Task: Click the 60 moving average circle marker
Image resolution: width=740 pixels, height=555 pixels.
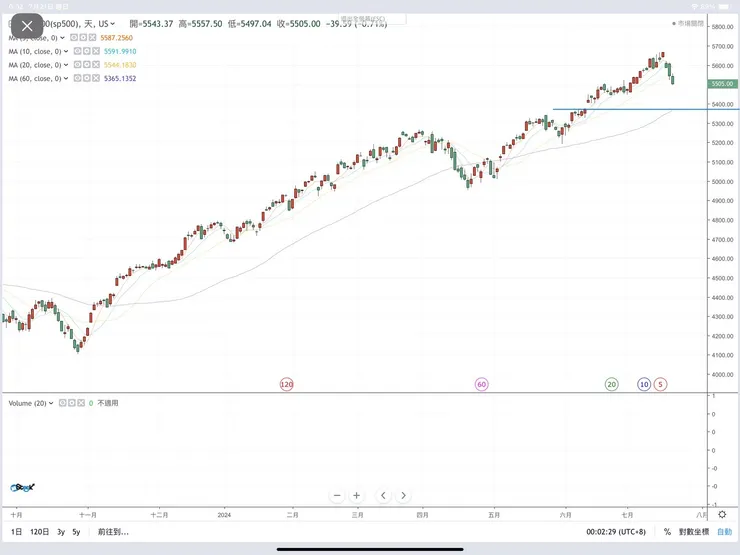Action: click(481, 384)
